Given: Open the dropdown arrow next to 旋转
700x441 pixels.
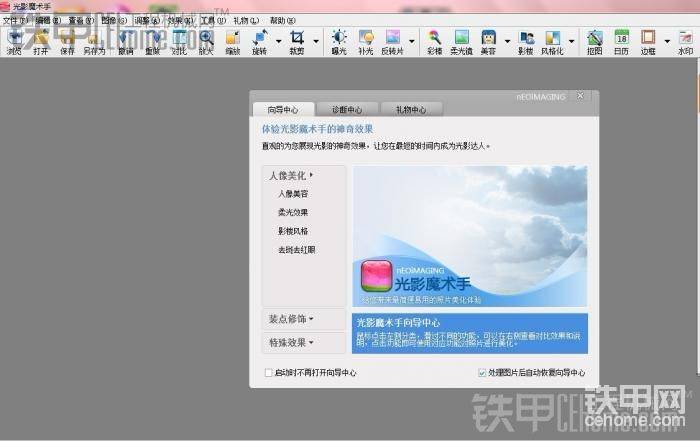Looking at the screenshot, I should click(279, 42).
